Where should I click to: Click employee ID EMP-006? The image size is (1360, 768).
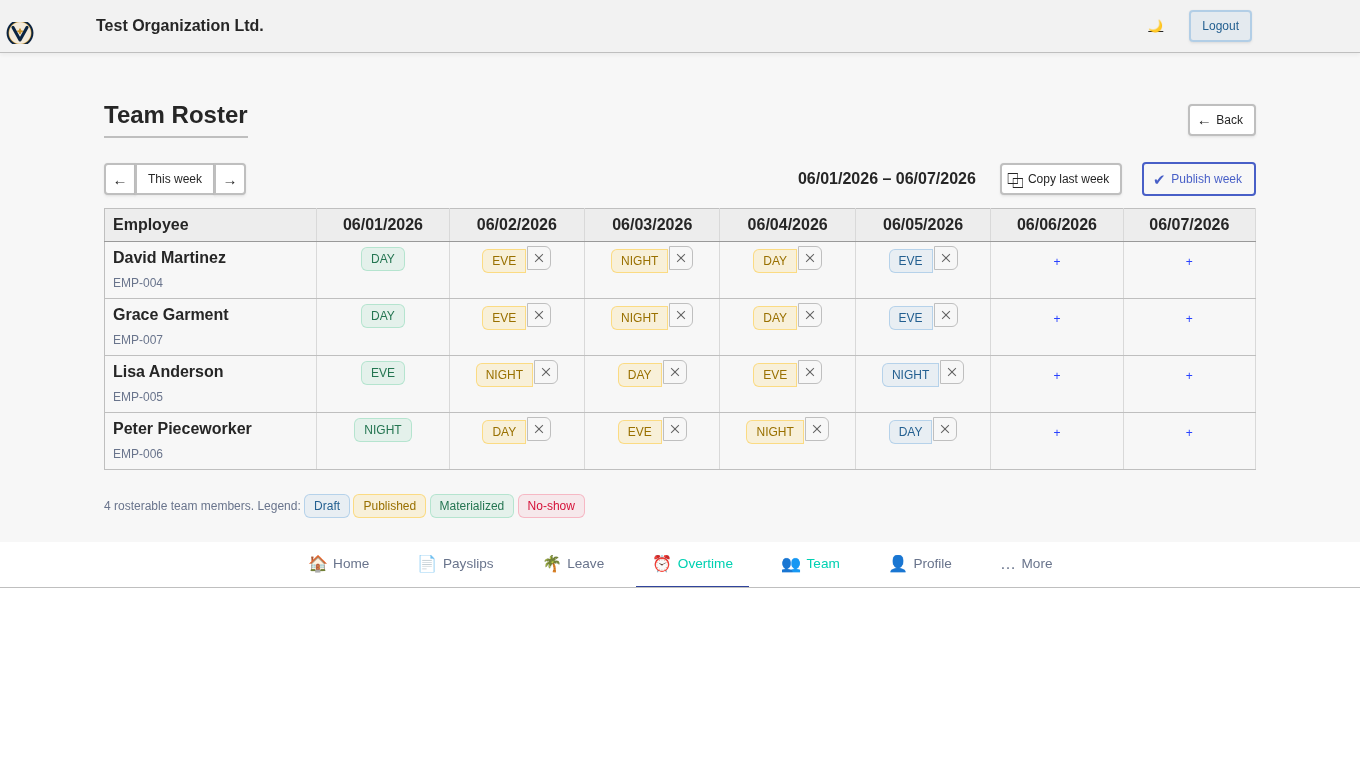point(138,454)
